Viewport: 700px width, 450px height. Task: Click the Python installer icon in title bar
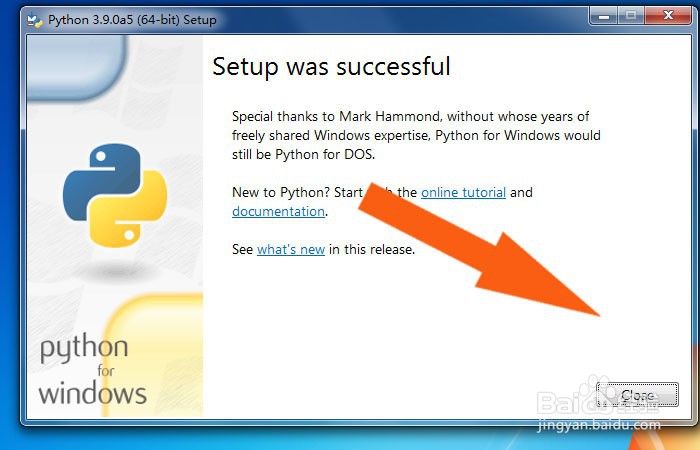[x=35, y=20]
